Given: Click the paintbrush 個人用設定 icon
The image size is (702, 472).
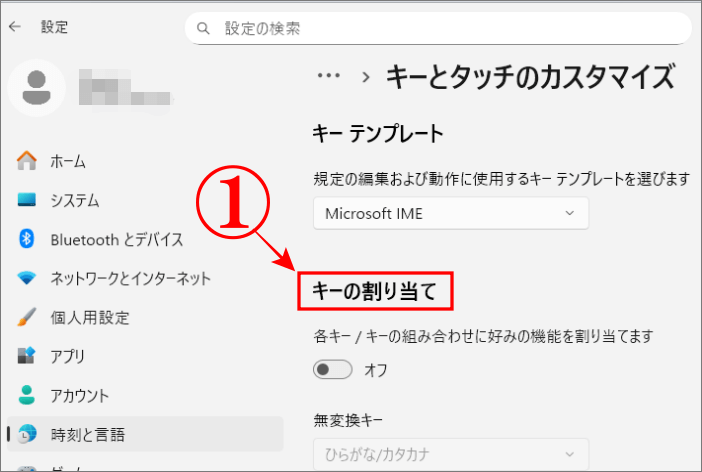Looking at the screenshot, I should pos(27,317).
